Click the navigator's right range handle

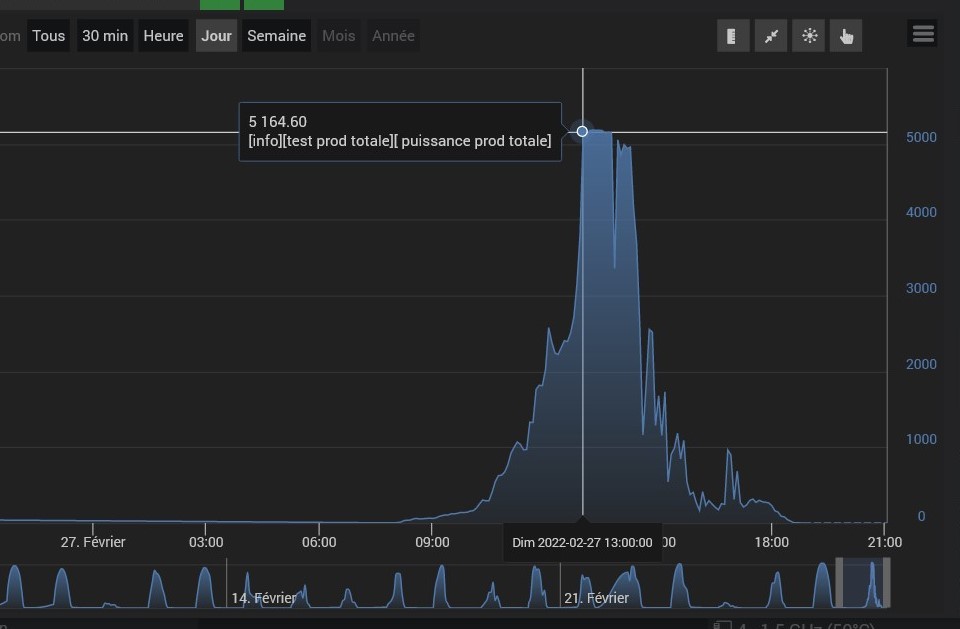pos(887,584)
